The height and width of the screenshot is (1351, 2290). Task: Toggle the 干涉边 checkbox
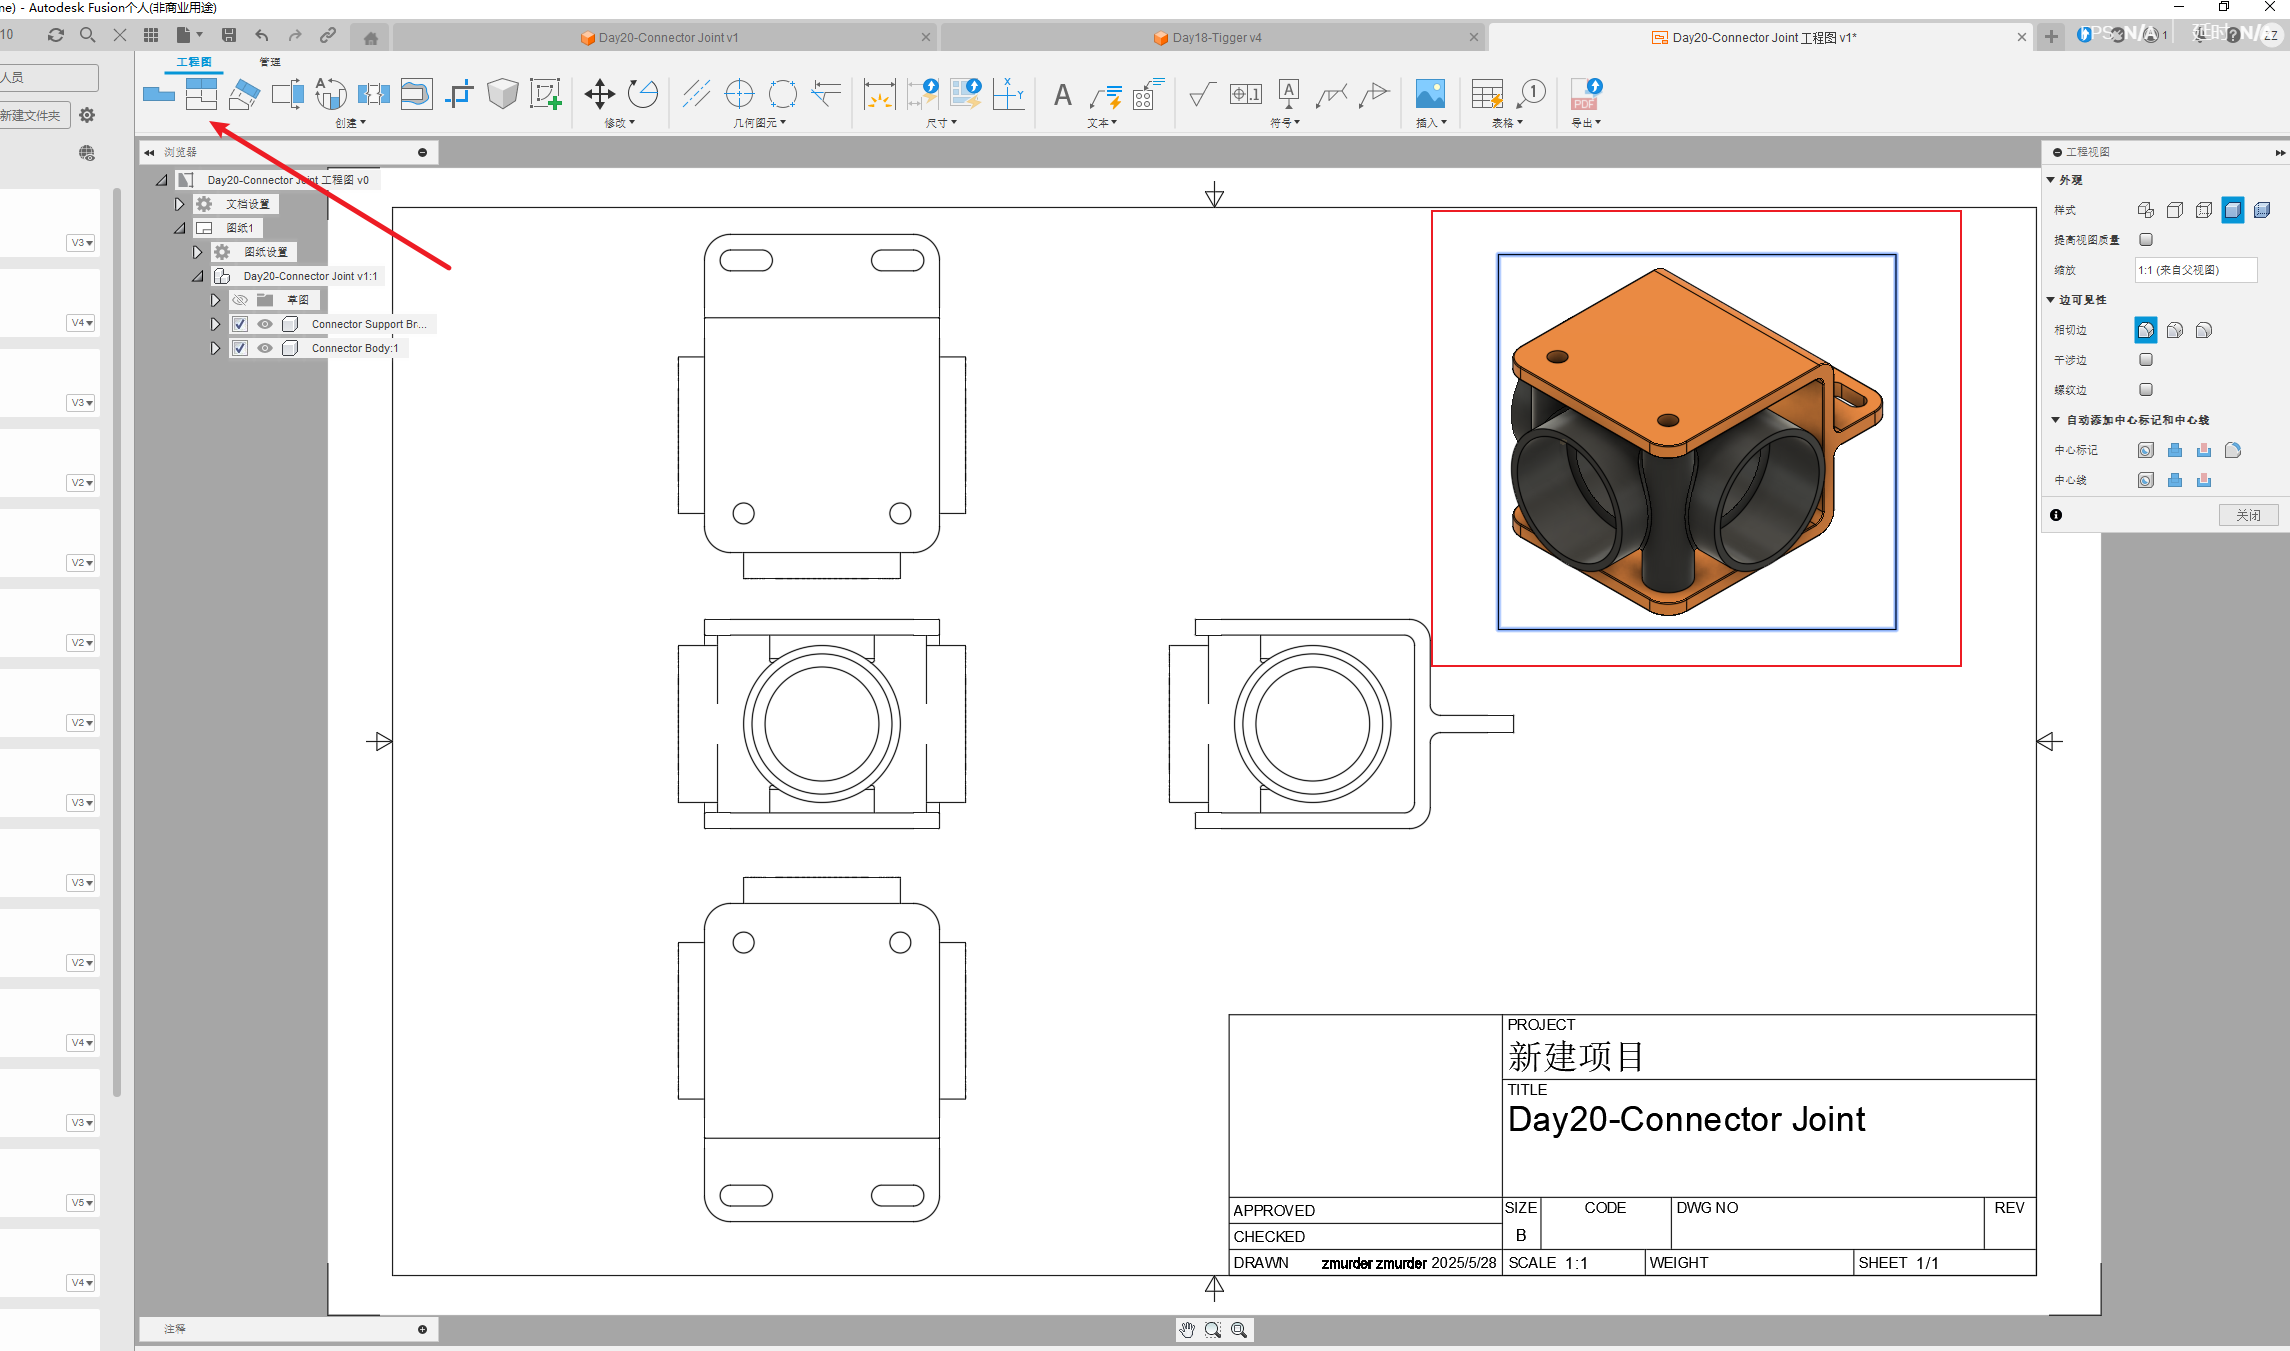tap(2146, 360)
